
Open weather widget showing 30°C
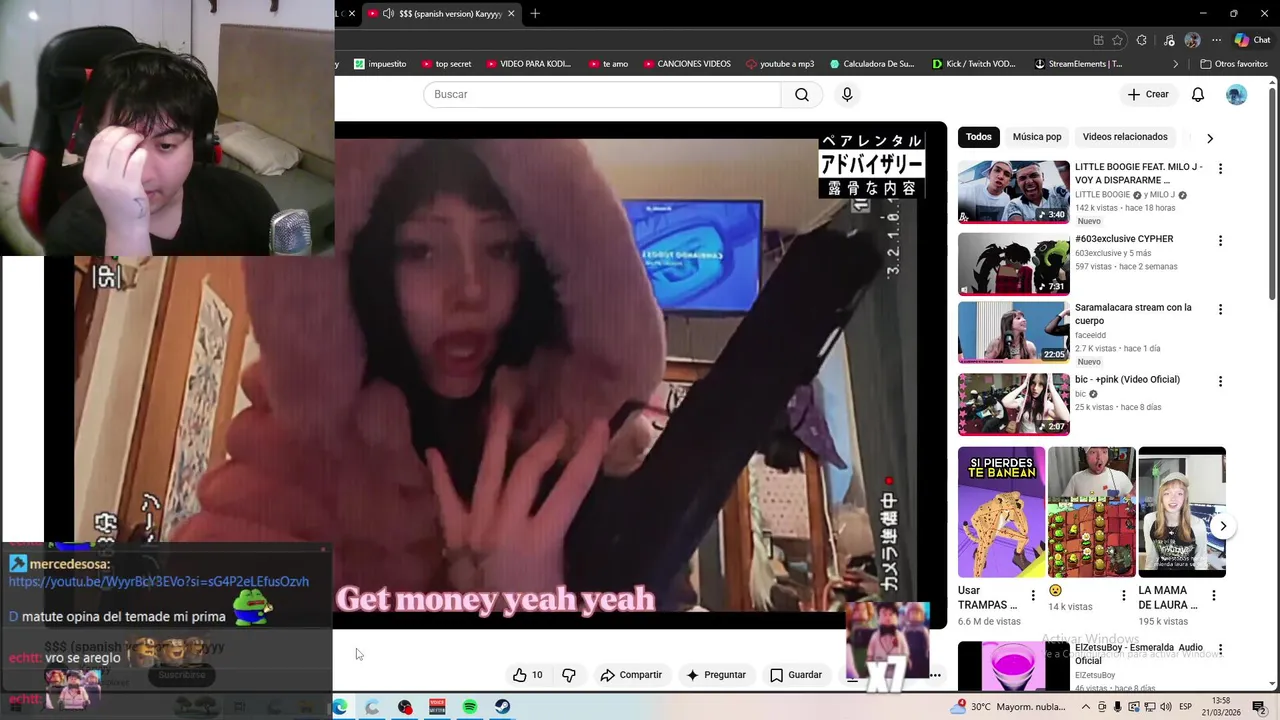(x=1008, y=707)
